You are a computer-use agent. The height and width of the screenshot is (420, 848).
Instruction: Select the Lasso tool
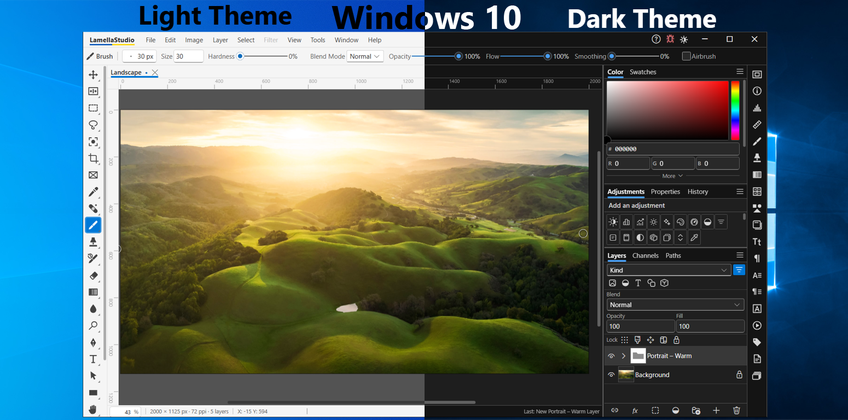[x=93, y=125]
